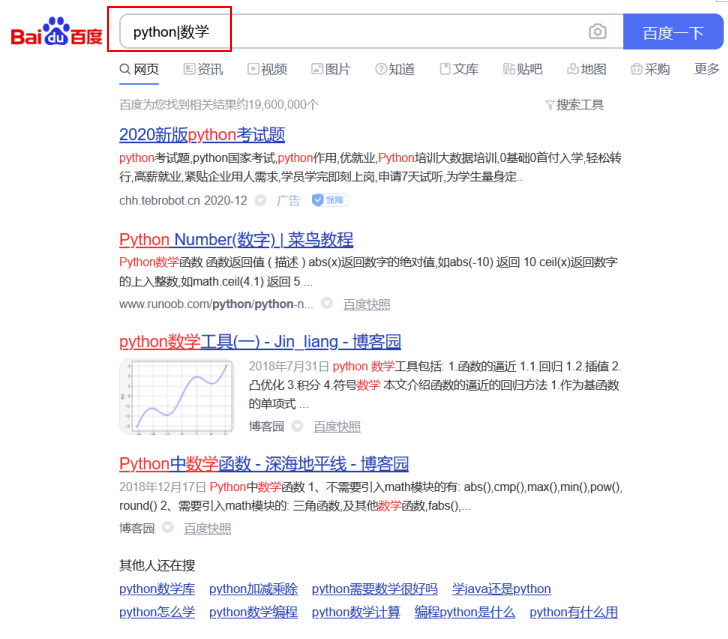Open the 文库 tab
Viewport: 728px width, 639px height.
pyautogui.click(x=459, y=69)
